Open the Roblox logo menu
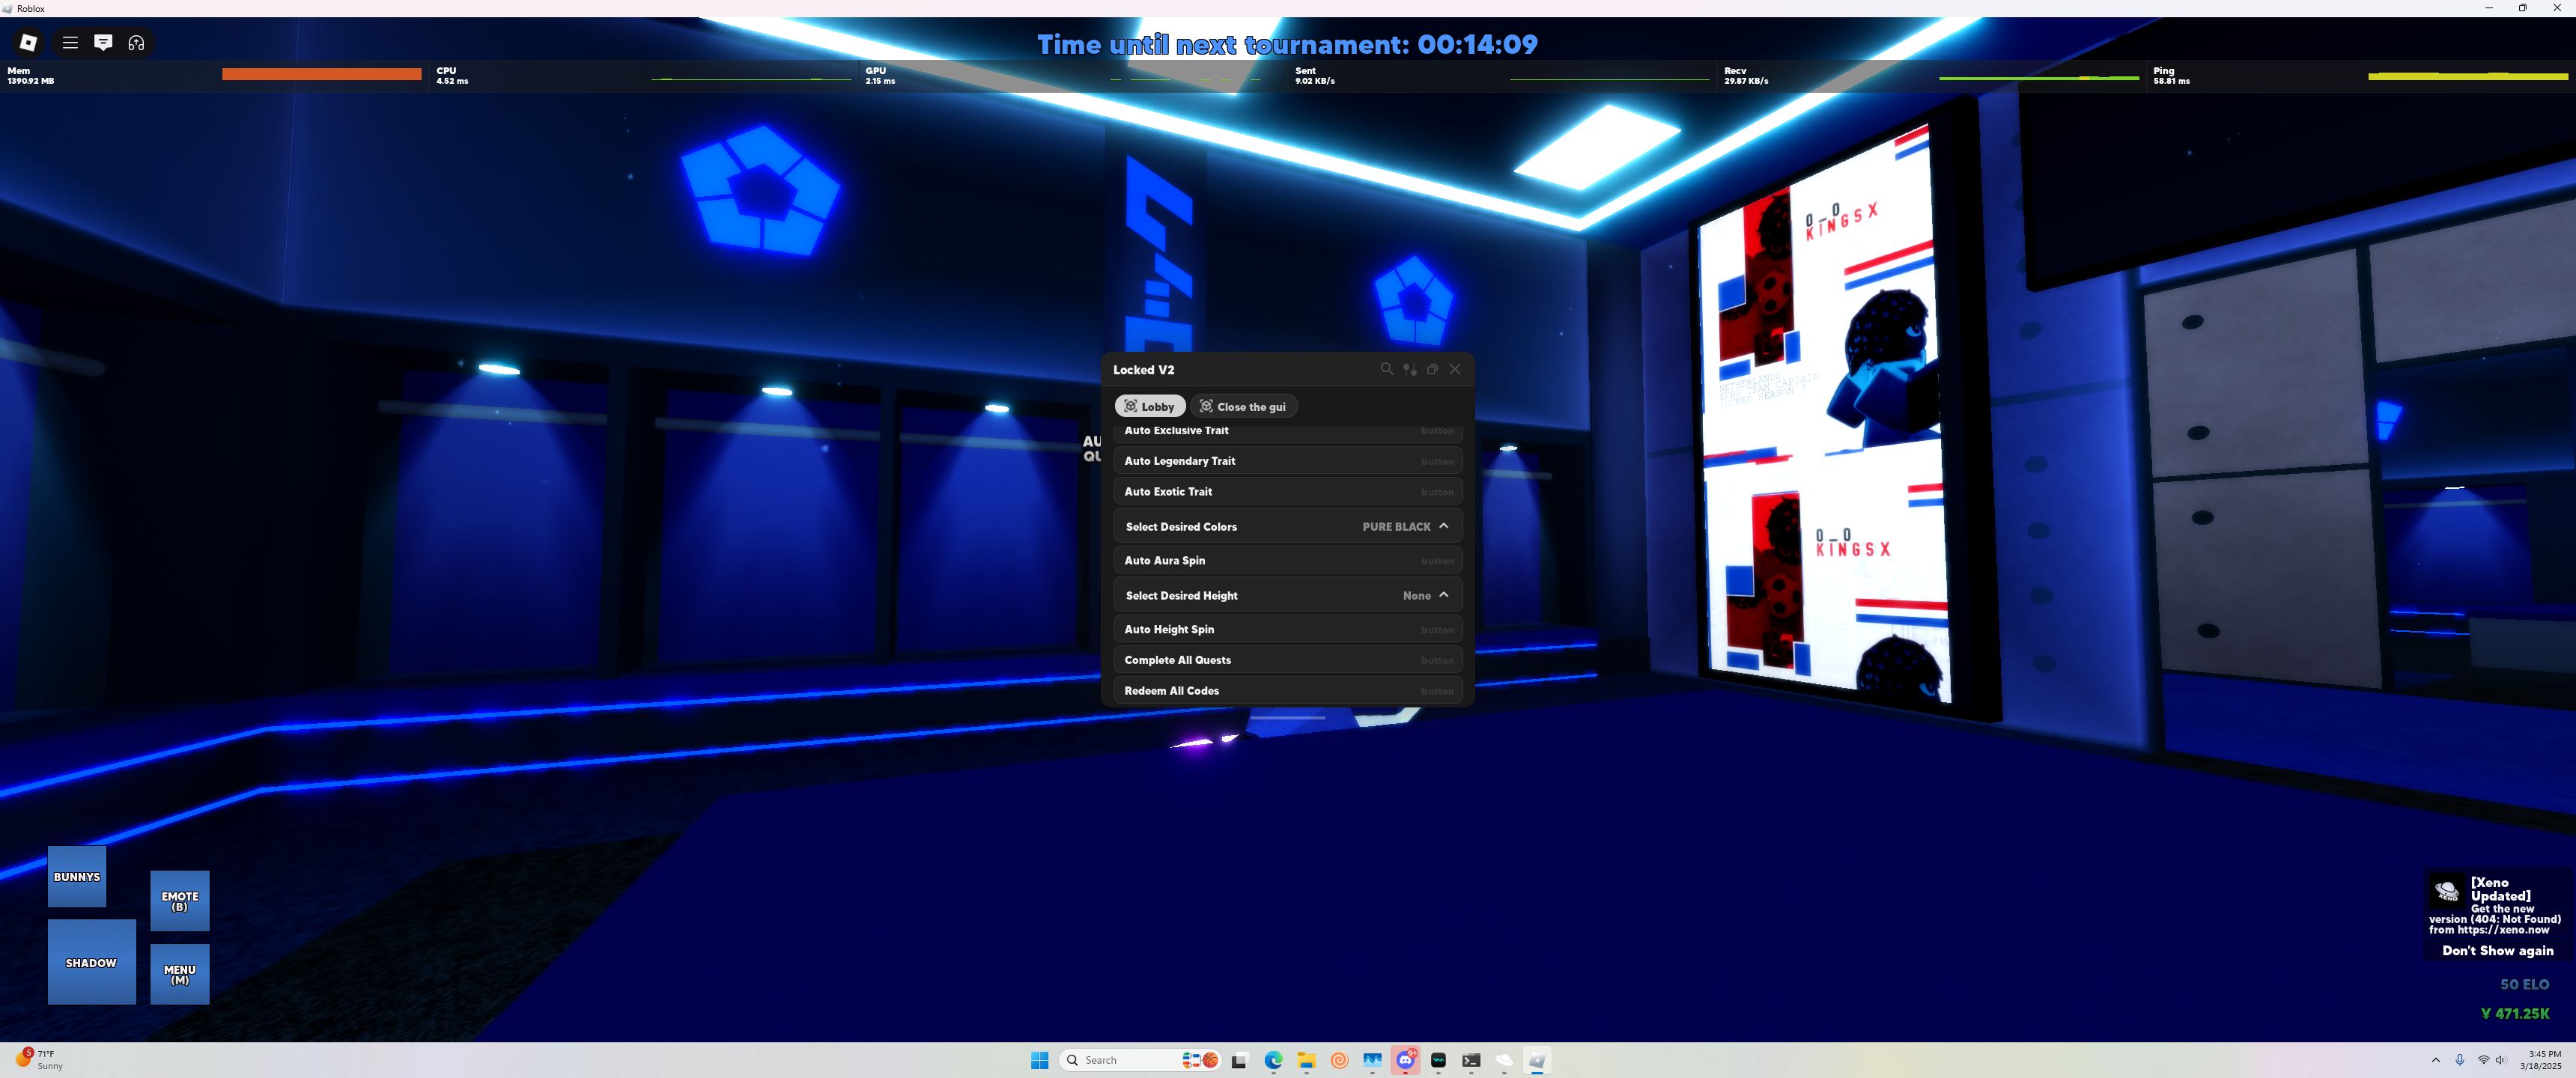The image size is (2576, 1078). click(28, 42)
